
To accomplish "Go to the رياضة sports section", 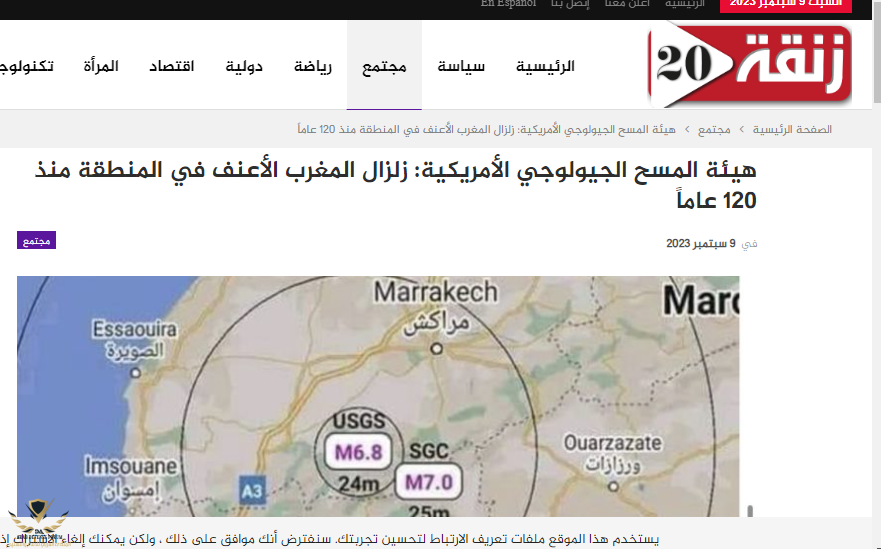I will tap(314, 67).
